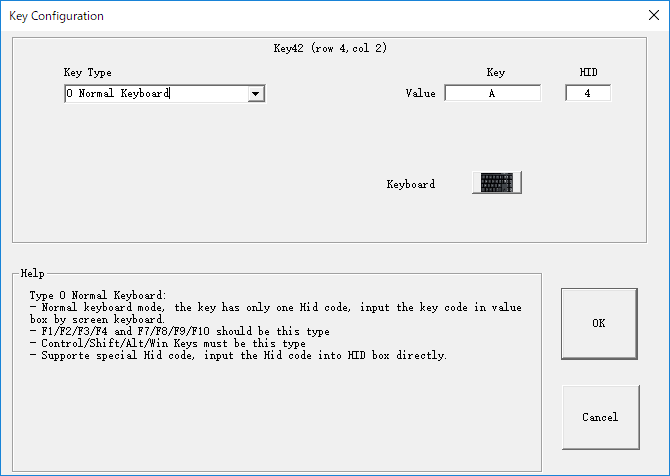The image size is (670, 476).
Task: Close the Key Configuration window
Action: (x=653, y=15)
